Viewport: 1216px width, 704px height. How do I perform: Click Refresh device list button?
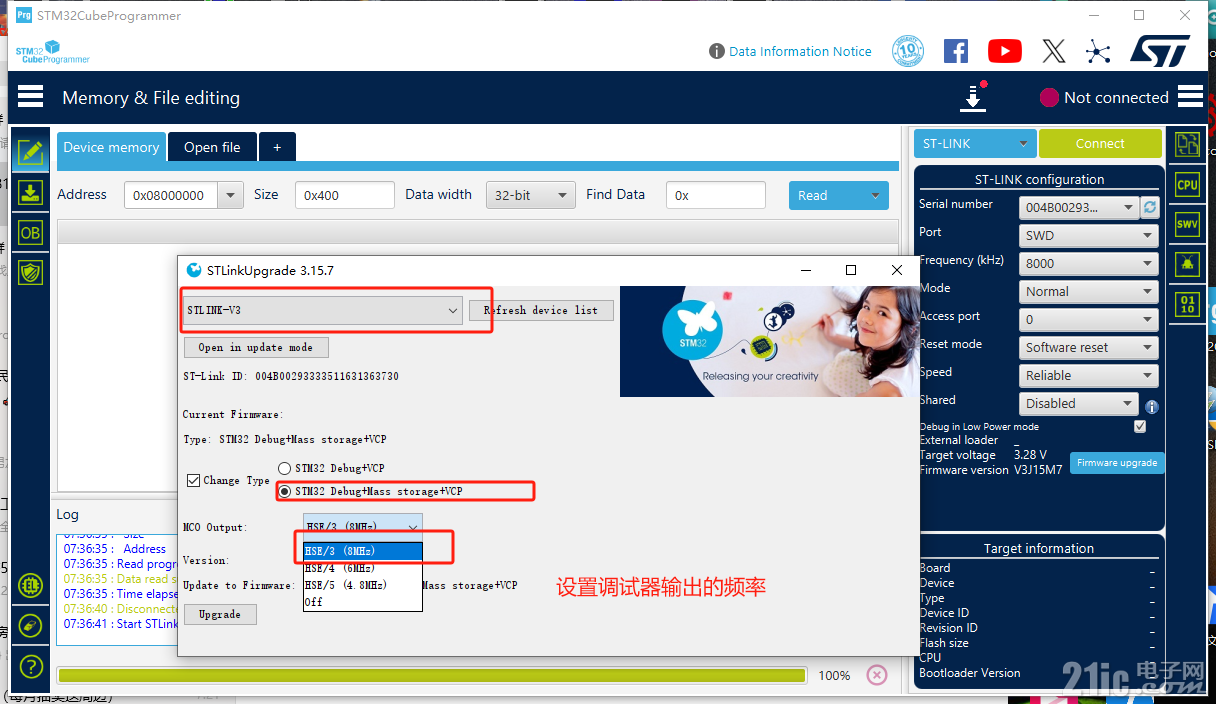tap(541, 310)
